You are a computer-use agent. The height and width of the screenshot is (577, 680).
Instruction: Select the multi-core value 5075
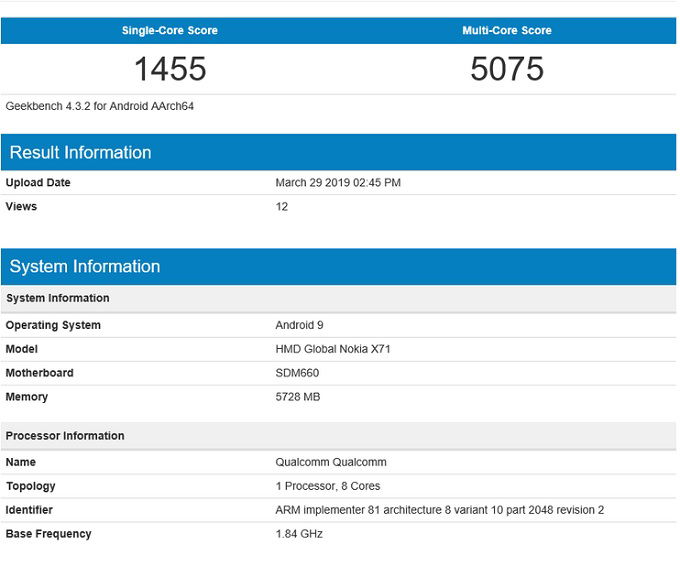[x=507, y=69]
